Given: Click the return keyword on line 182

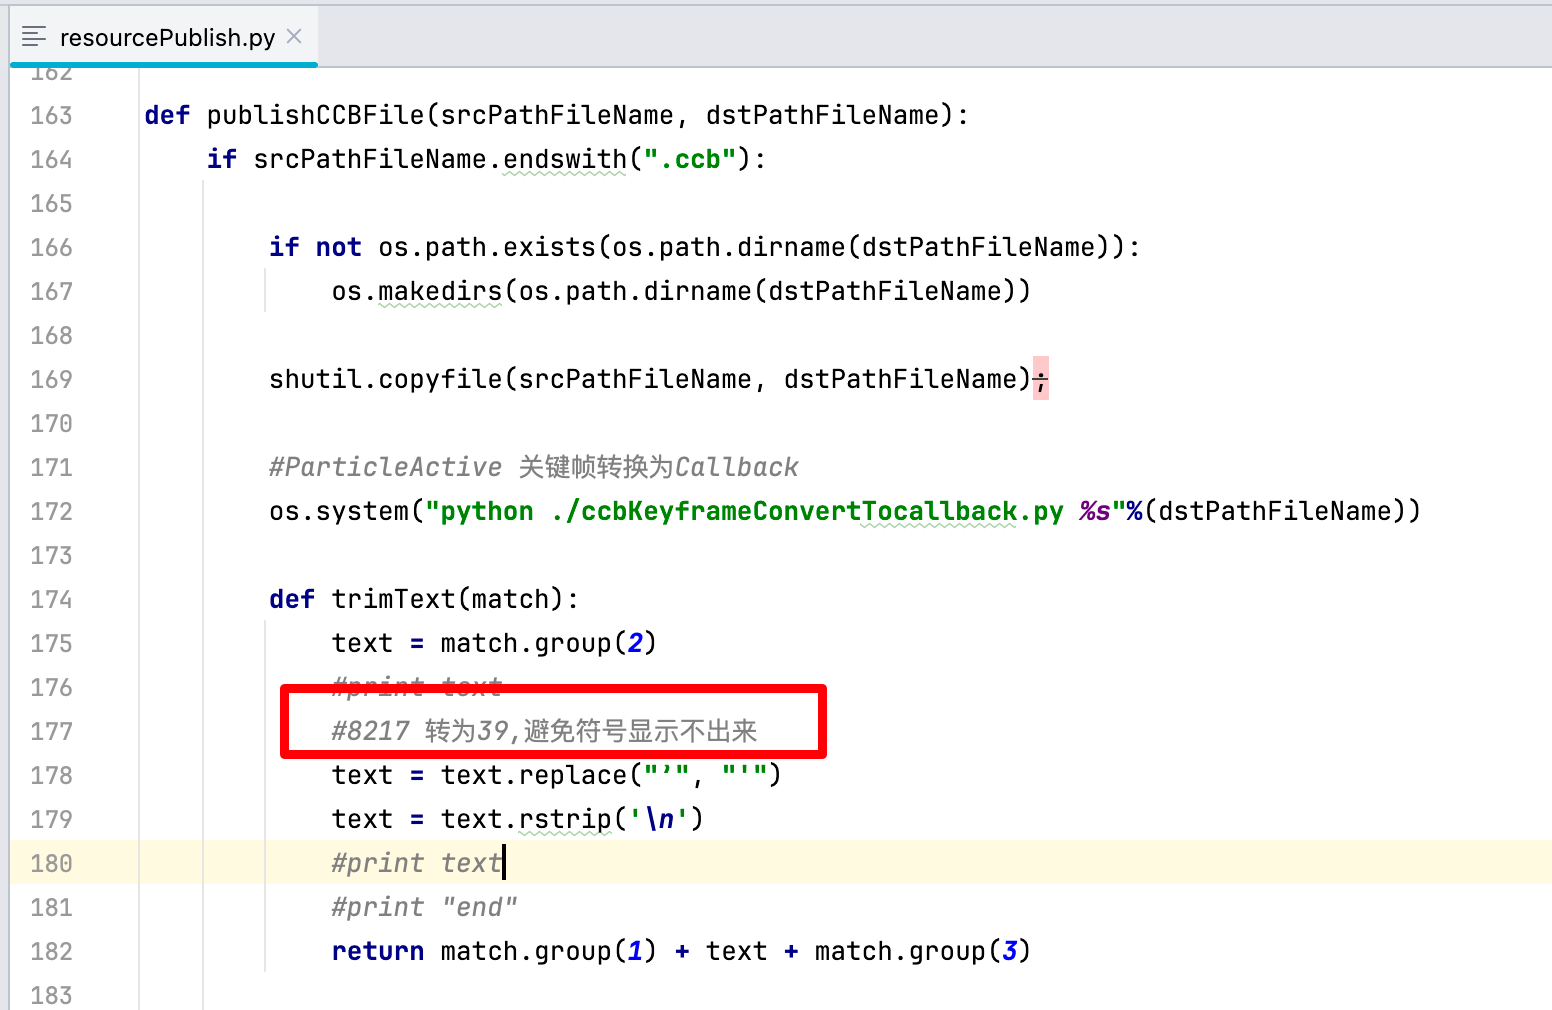Looking at the screenshot, I should [377, 952].
